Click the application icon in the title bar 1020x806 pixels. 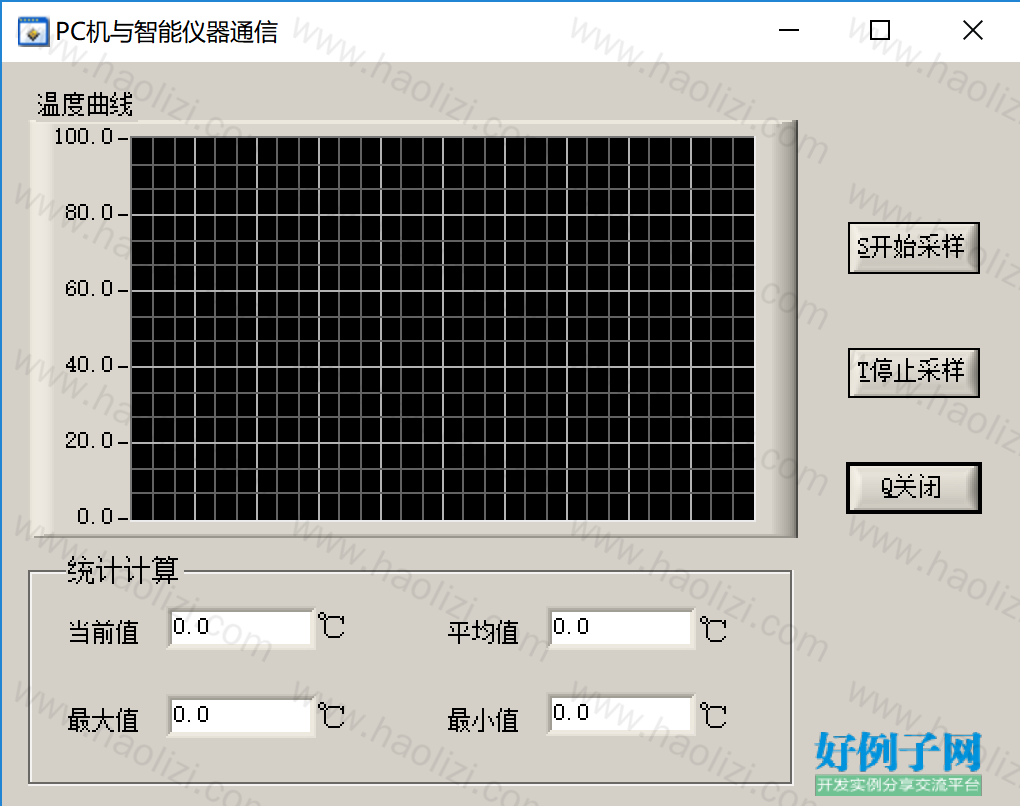pyautogui.click(x=33, y=31)
